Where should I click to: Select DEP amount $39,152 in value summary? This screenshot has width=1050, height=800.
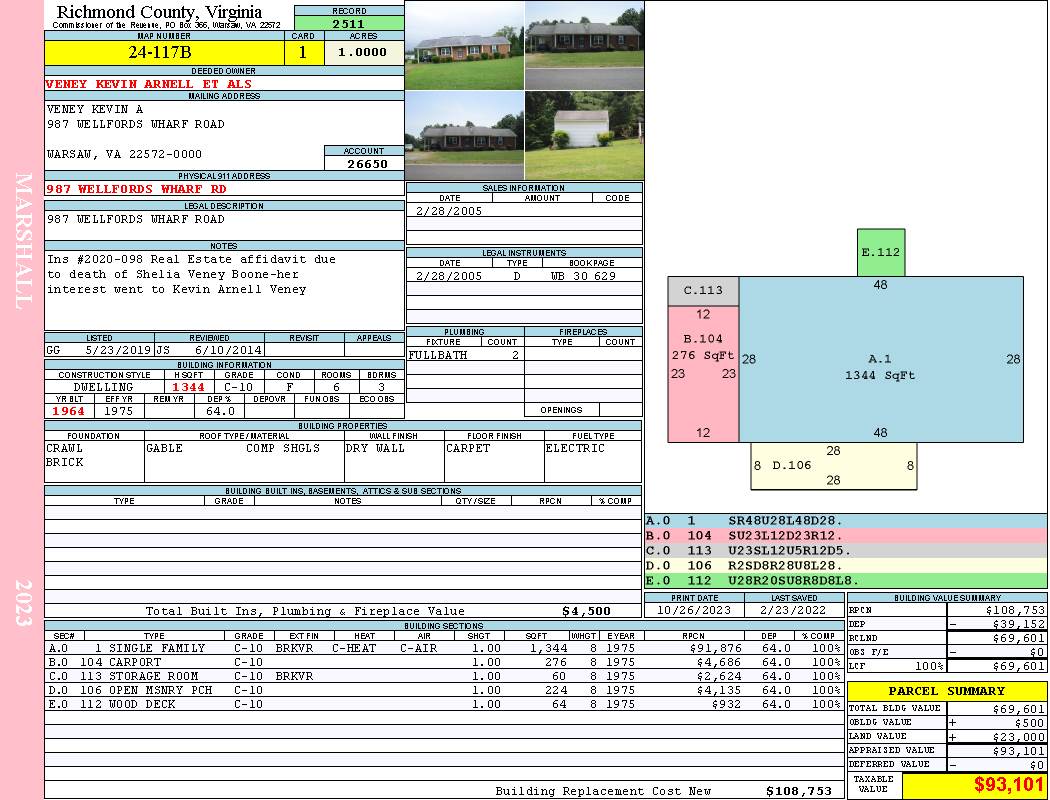(x=1019, y=624)
